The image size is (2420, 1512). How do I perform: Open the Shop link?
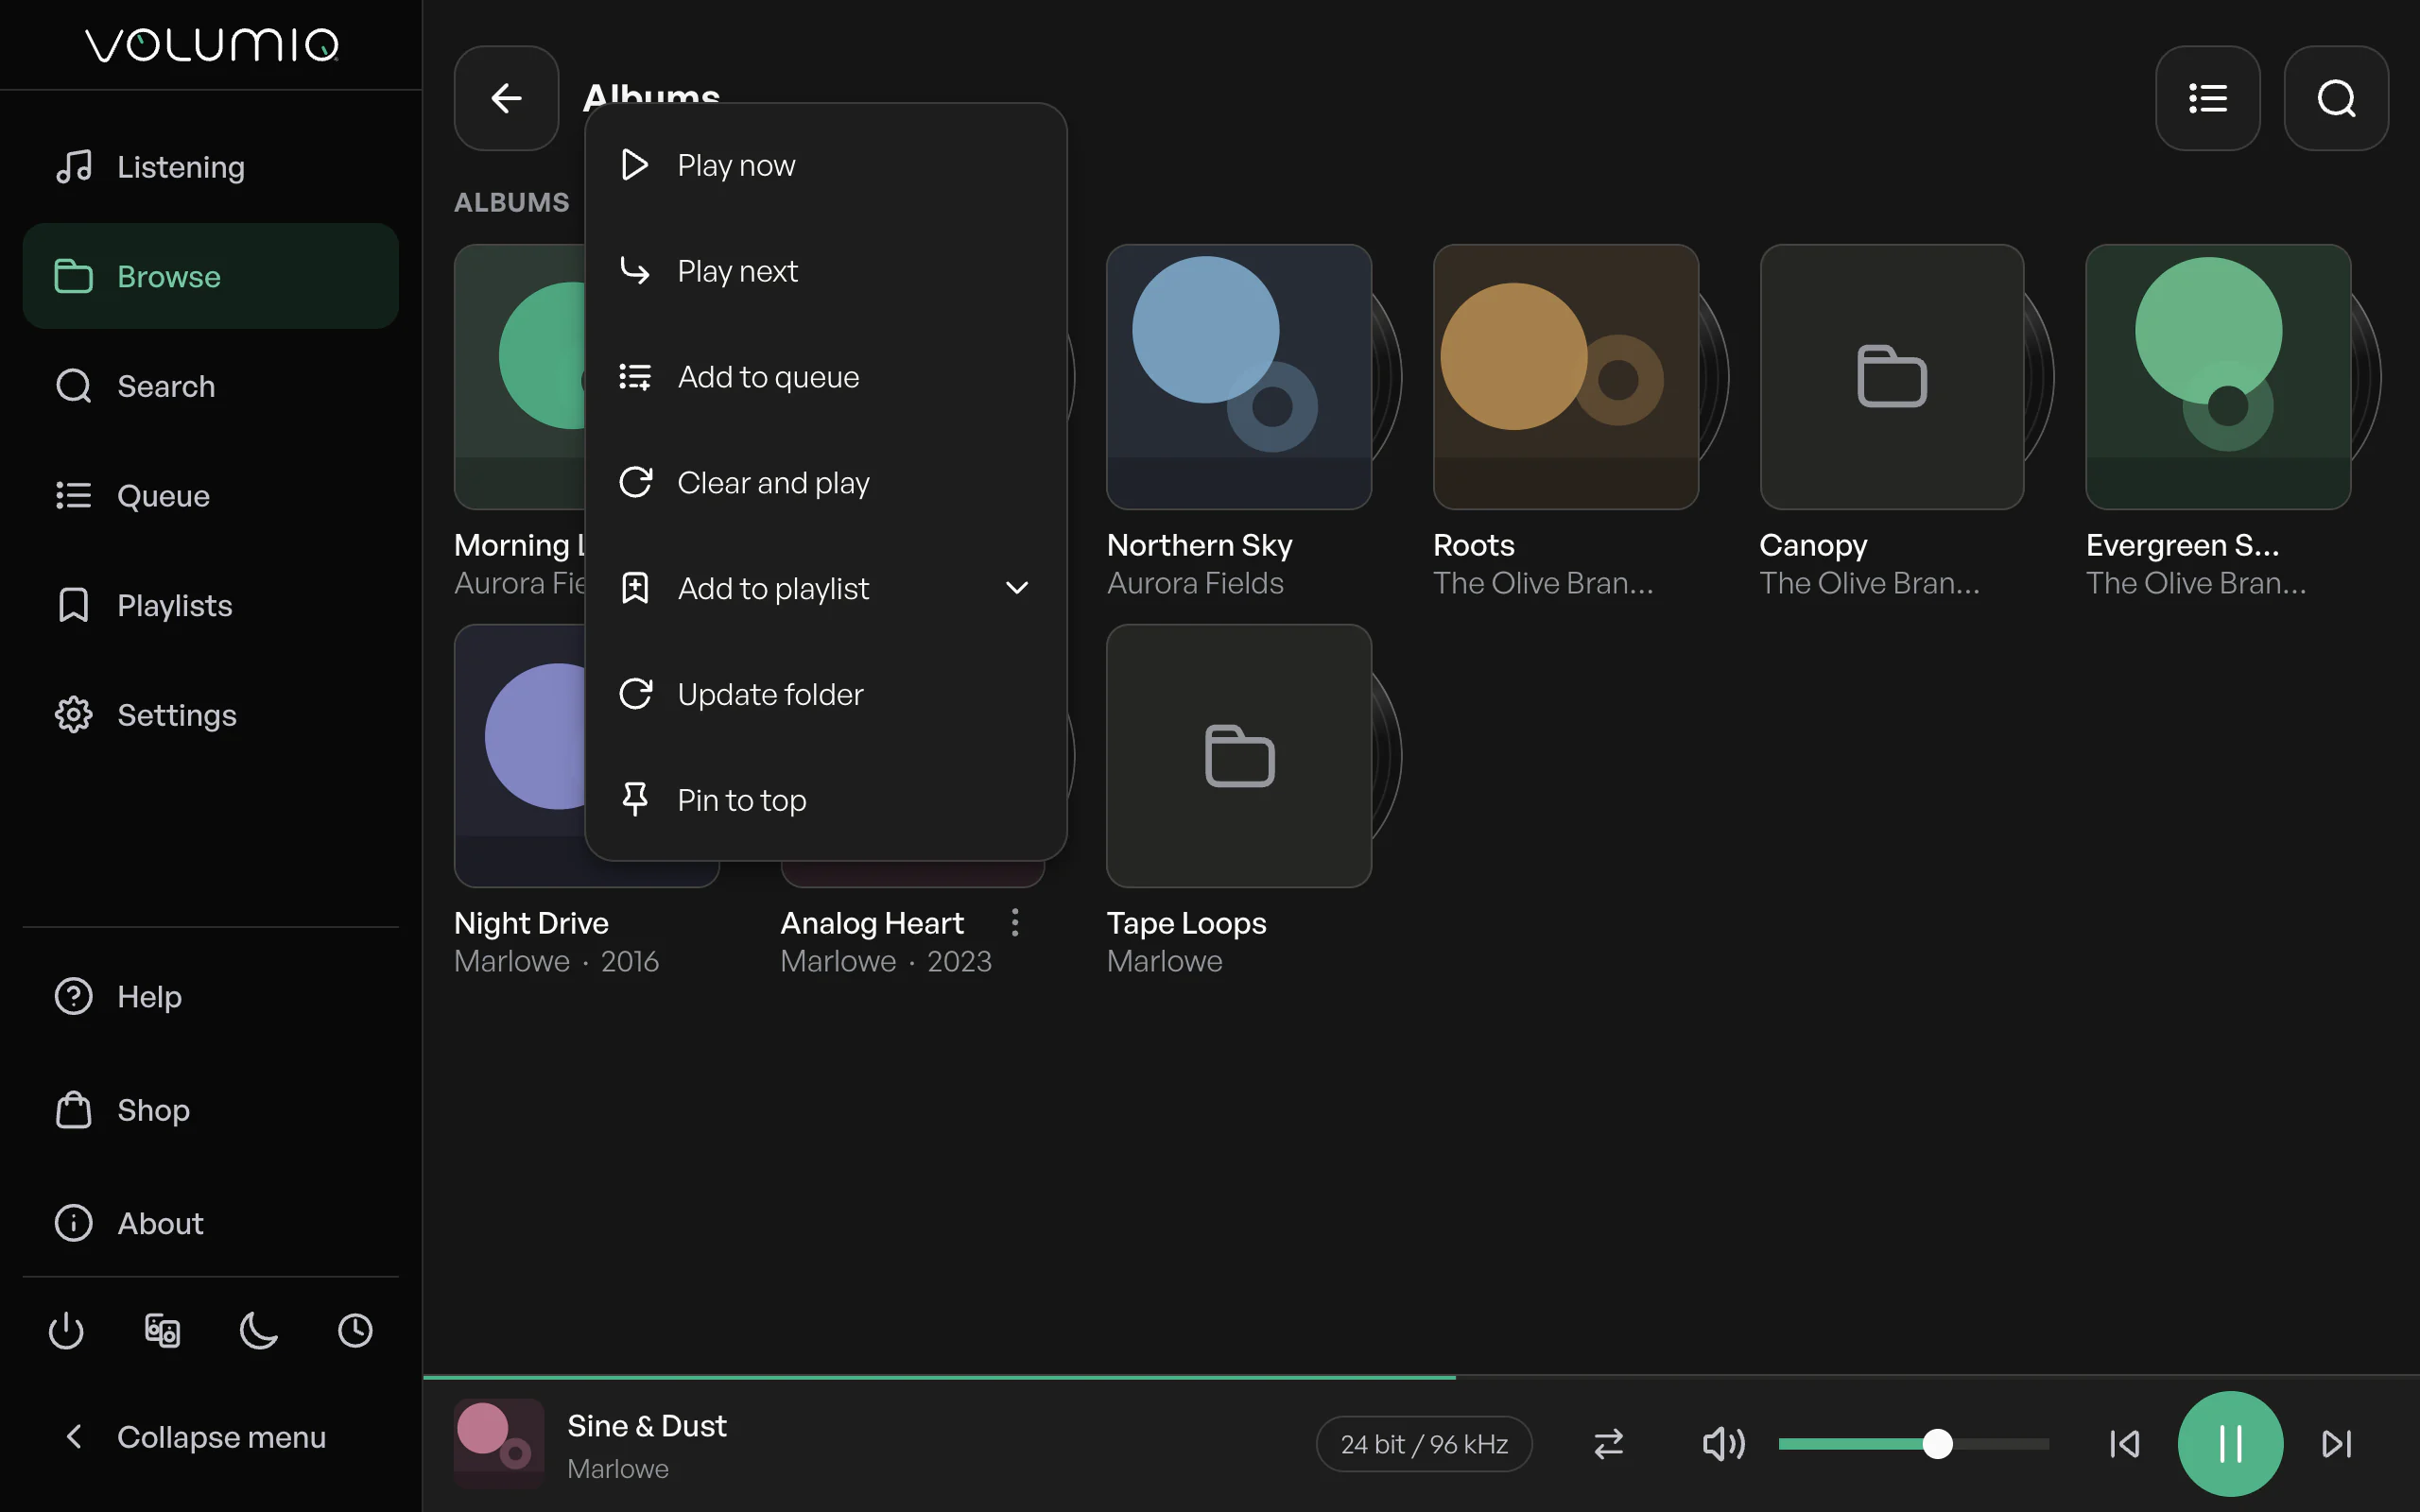(210, 1110)
